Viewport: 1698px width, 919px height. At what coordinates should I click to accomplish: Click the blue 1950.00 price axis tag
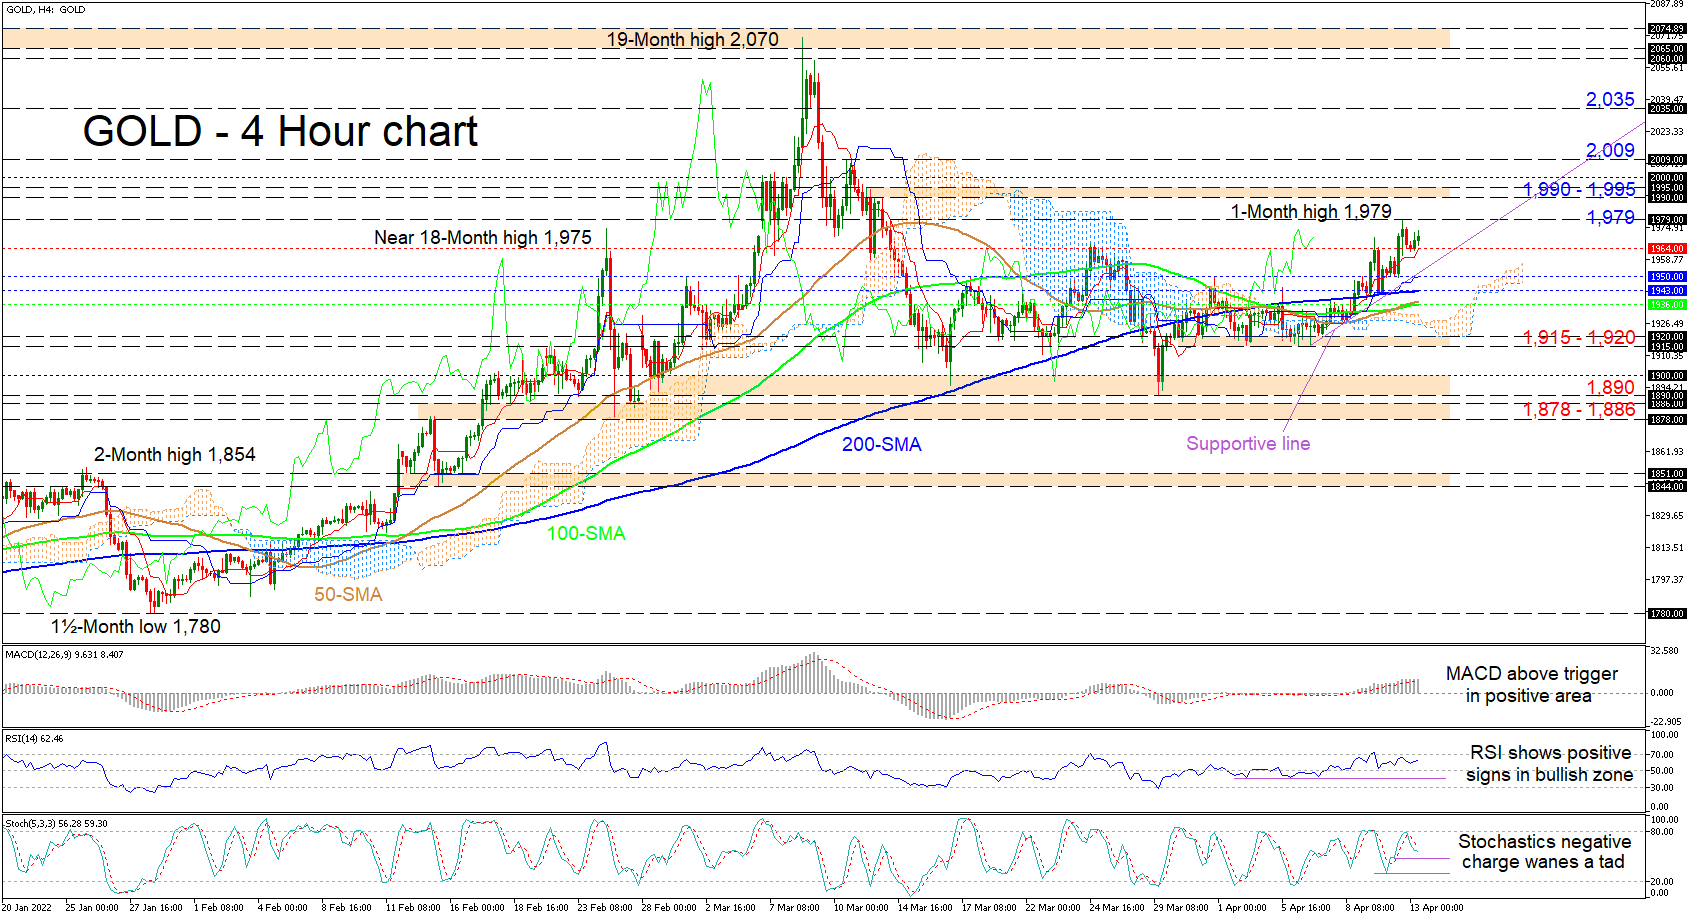(1666, 277)
